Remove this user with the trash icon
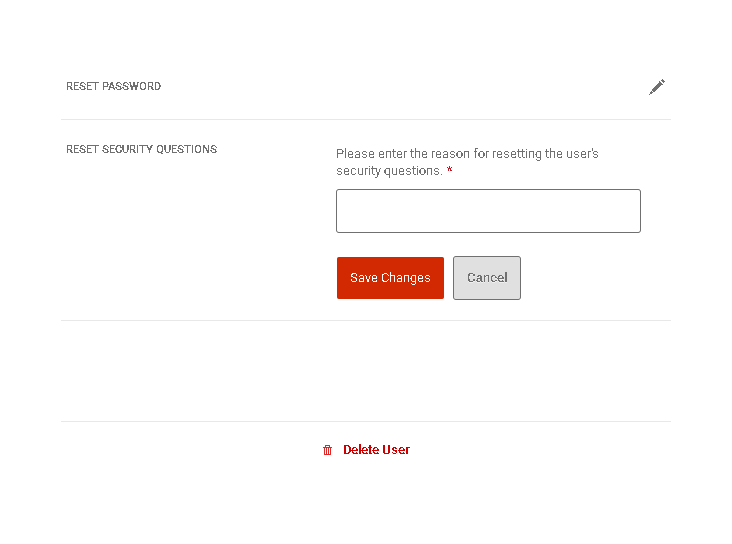 [327, 450]
